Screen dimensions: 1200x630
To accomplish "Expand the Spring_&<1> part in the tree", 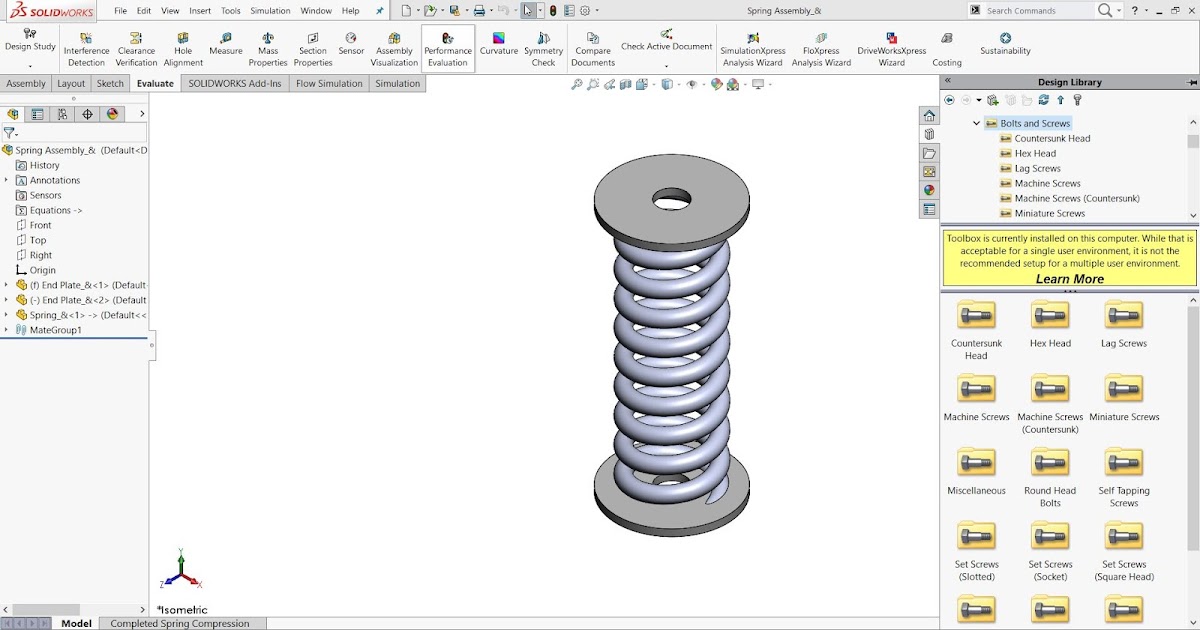I will pyautogui.click(x=7, y=314).
